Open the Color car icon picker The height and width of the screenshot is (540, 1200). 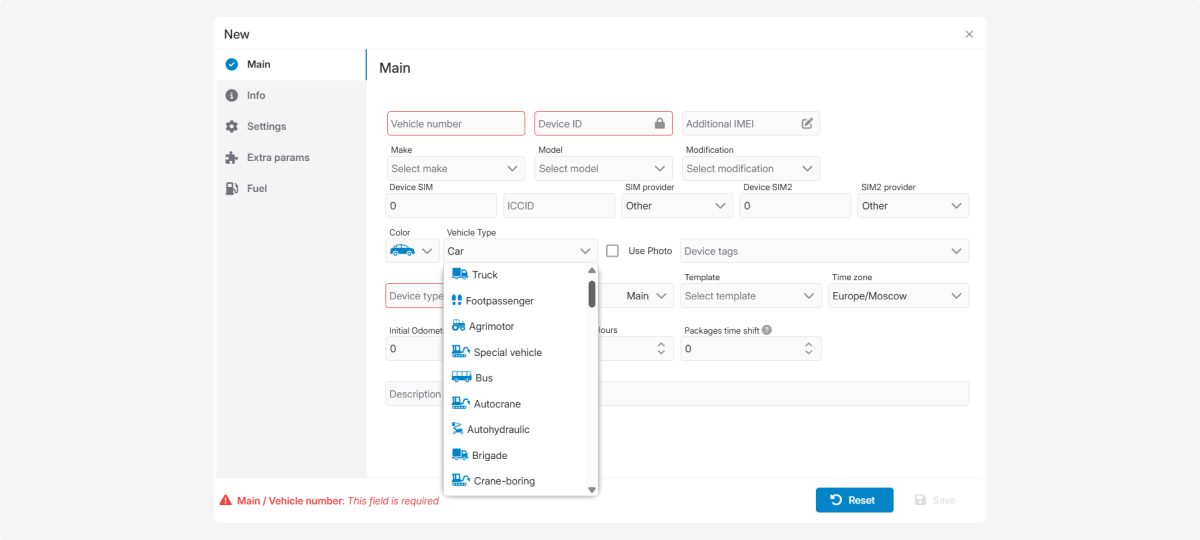point(412,251)
